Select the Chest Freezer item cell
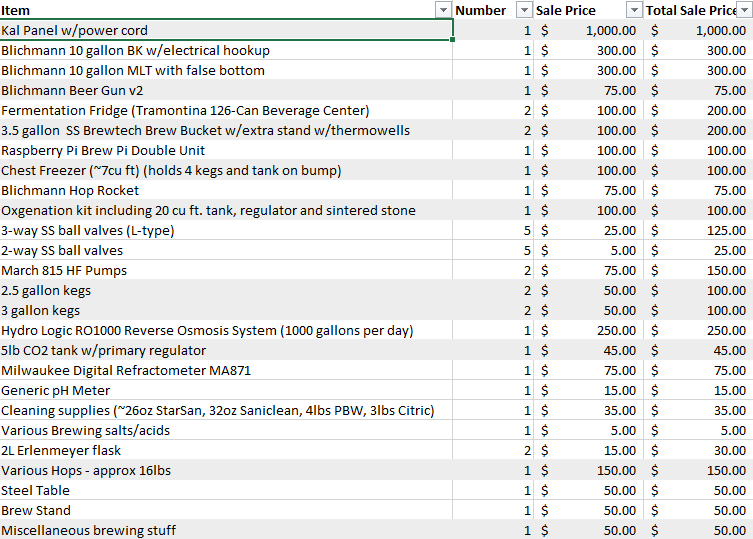 coord(226,170)
